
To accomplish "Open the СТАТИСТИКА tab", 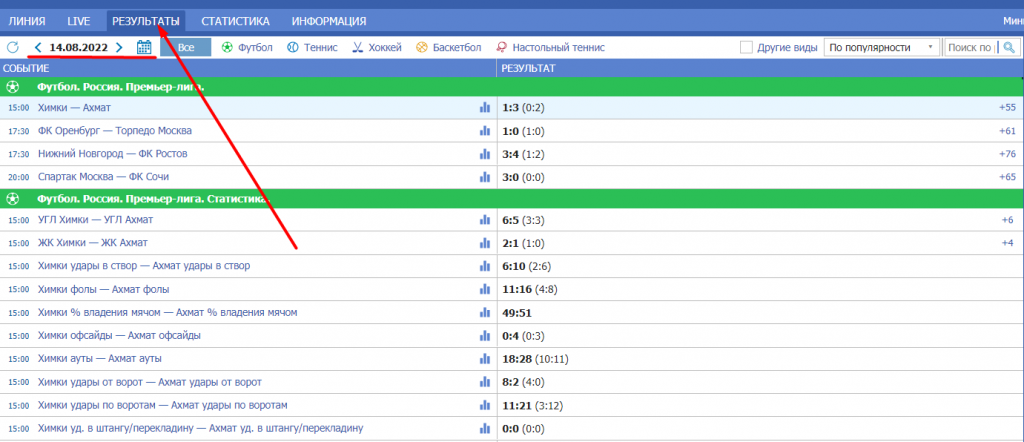I will (235, 20).
